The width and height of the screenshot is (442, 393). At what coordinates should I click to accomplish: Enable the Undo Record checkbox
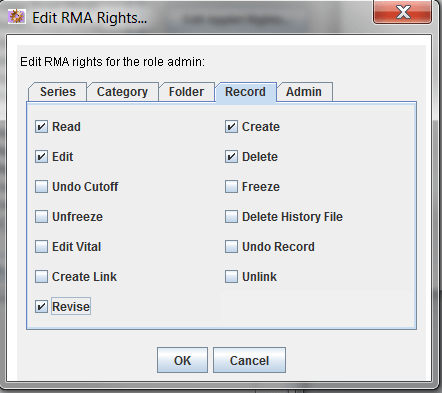[x=231, y=247]
